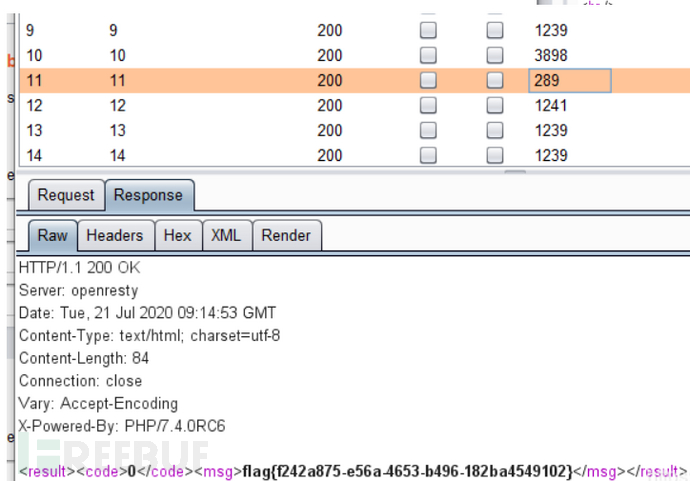
Task: Click the 'Content-Type: text/html' header line
Action: pos(150,336)
